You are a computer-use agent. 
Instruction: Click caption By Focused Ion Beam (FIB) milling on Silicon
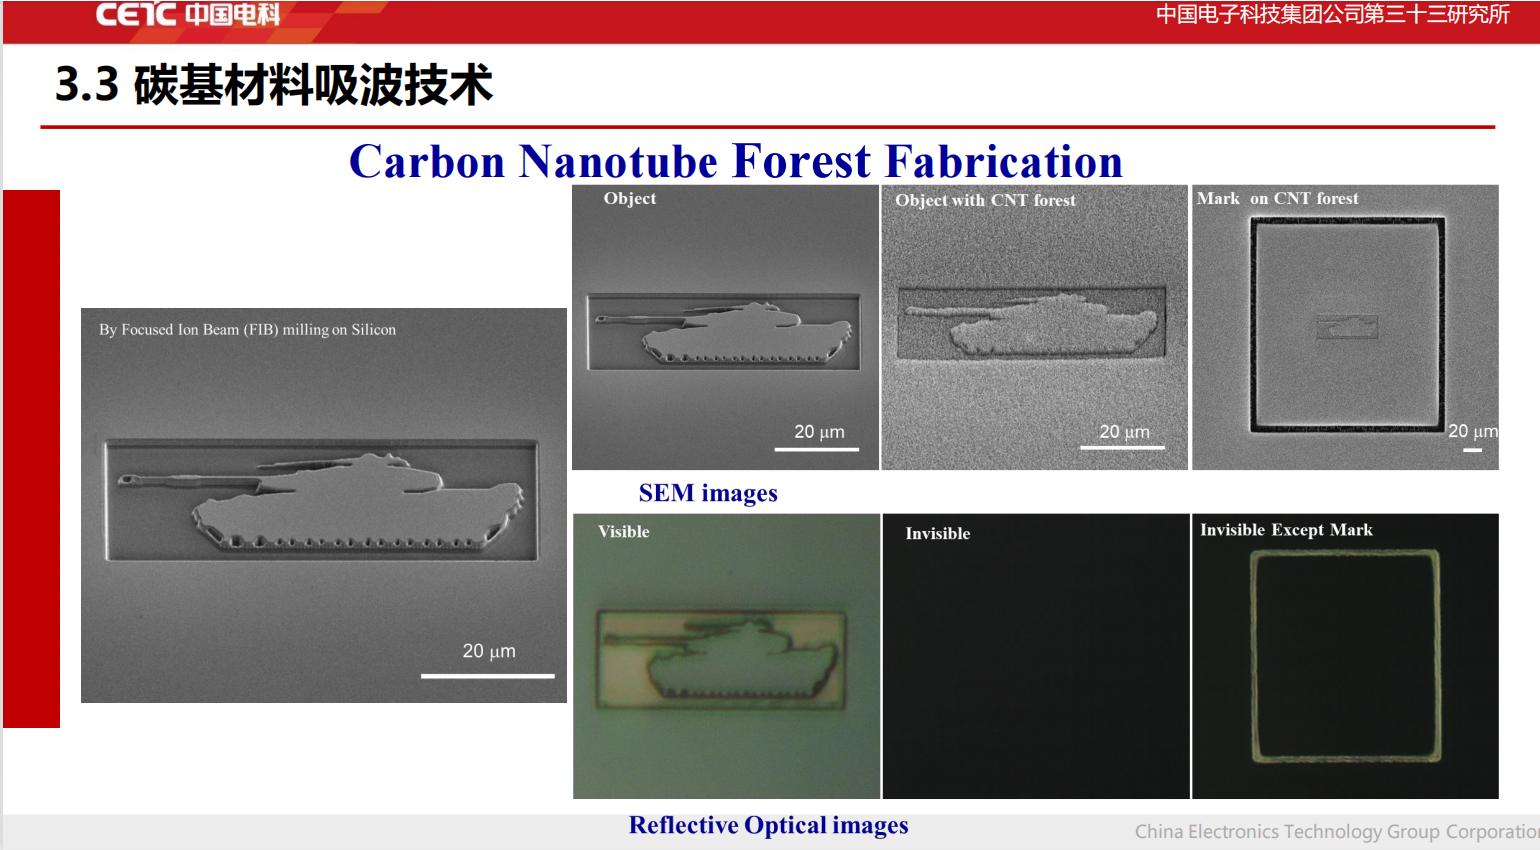tap(247, 329)
